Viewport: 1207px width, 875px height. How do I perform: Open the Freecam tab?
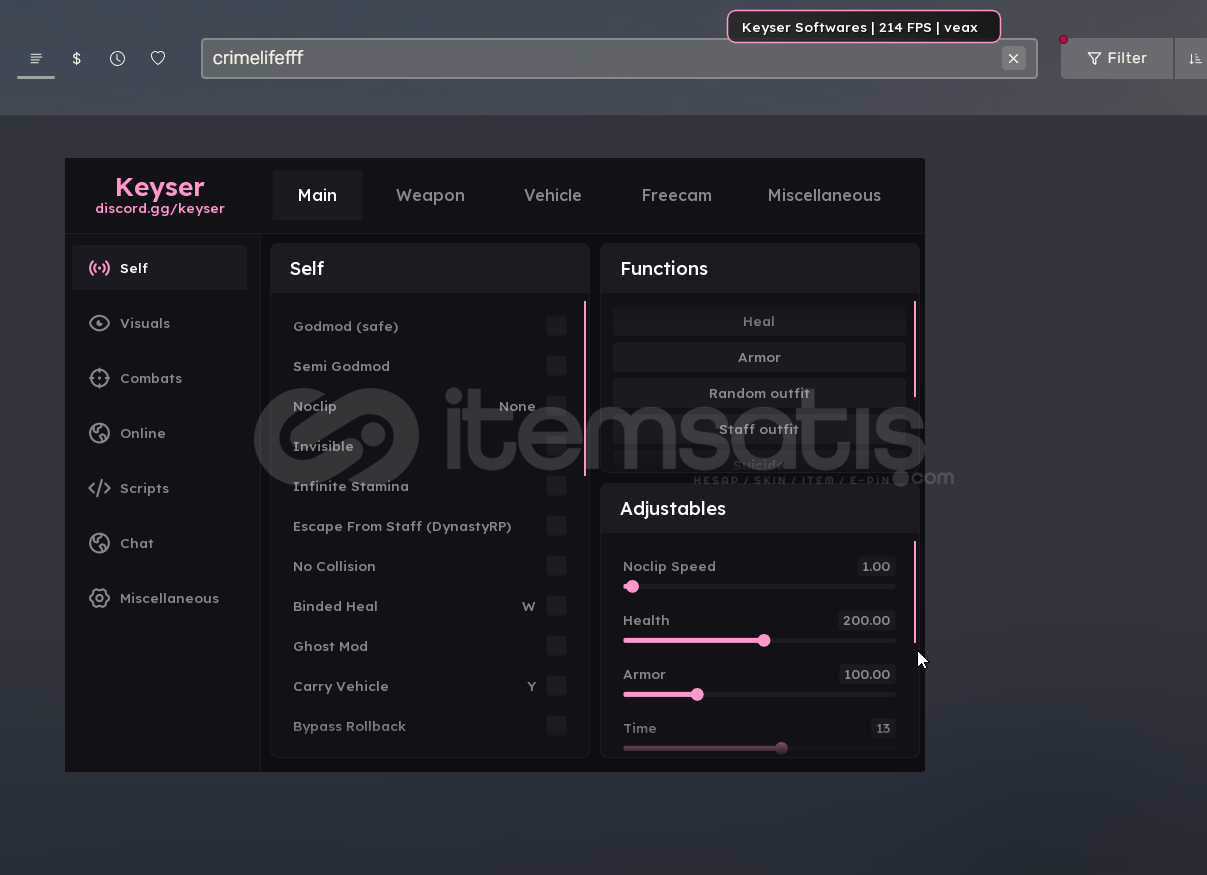point(677,195)
